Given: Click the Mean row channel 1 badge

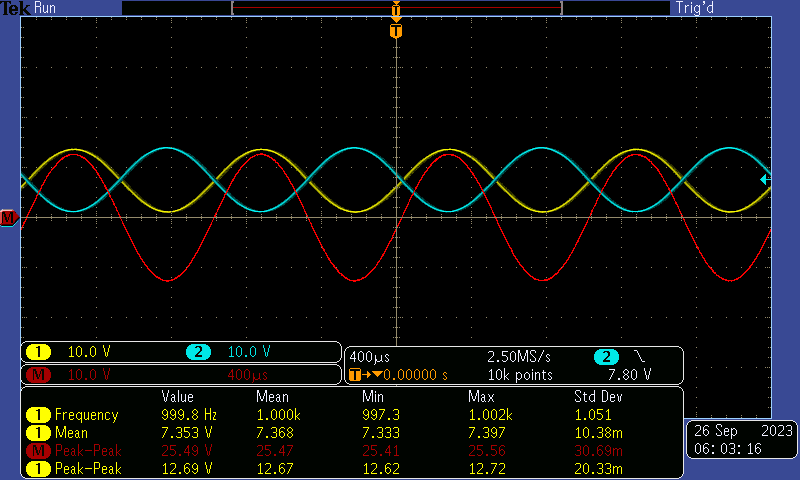Looking at the screenshot, I should pyautogui.click(x=38, y=433).
